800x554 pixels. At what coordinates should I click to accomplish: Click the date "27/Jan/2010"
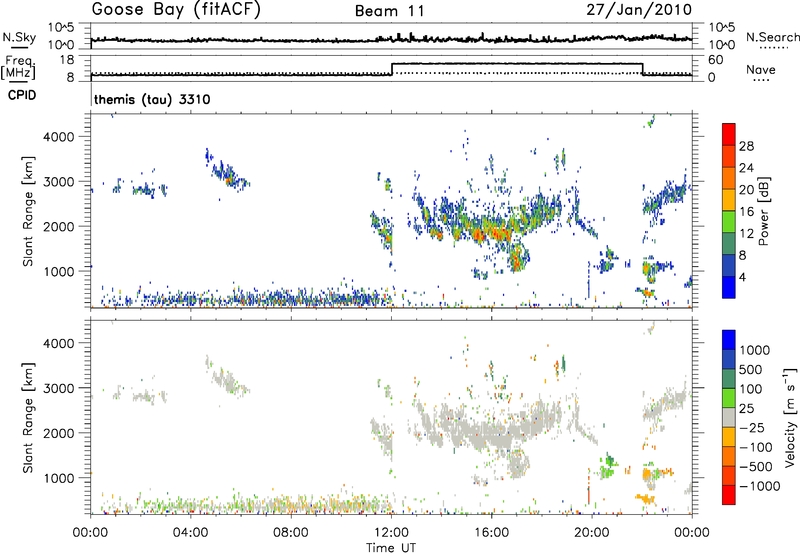(x=639, y=10)
